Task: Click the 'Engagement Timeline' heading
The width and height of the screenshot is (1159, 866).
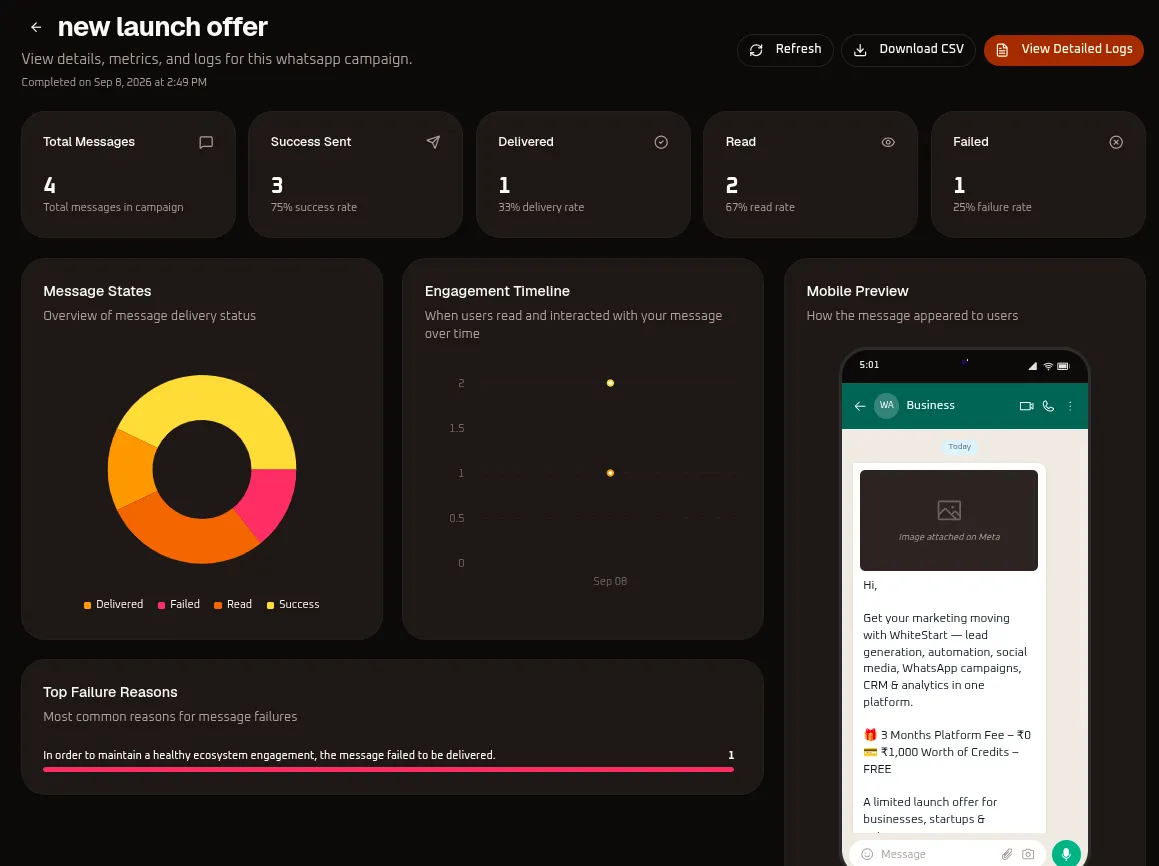Action: tap(497, 291)
